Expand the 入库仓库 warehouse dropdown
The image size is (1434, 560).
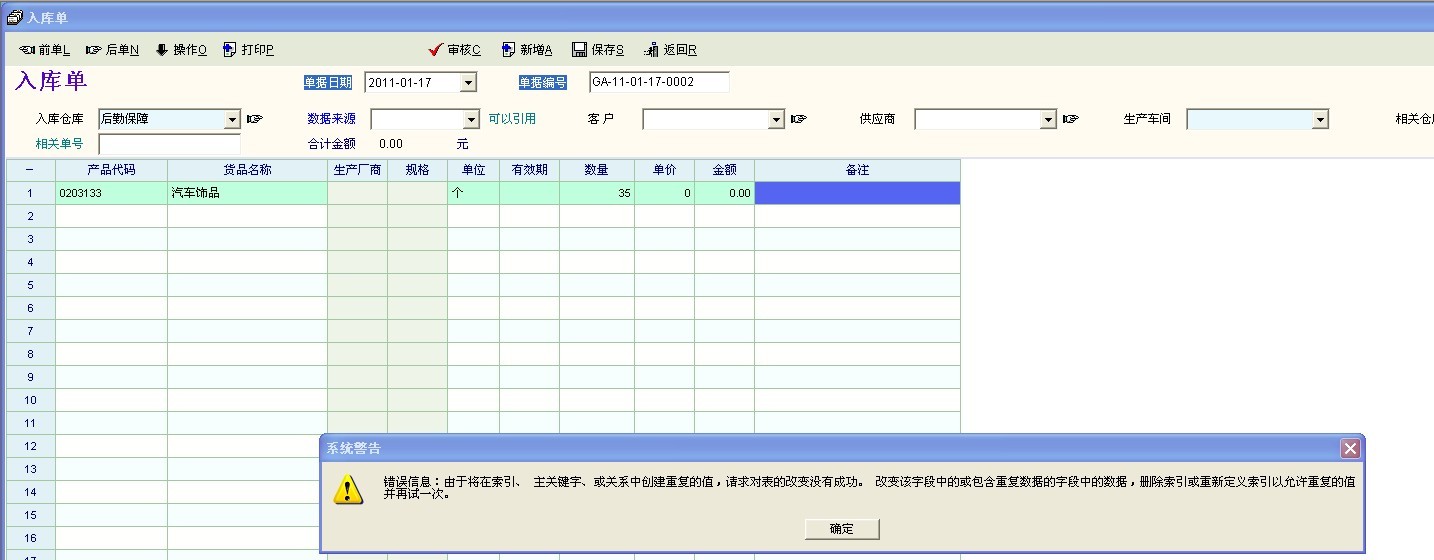pos(232,120)
